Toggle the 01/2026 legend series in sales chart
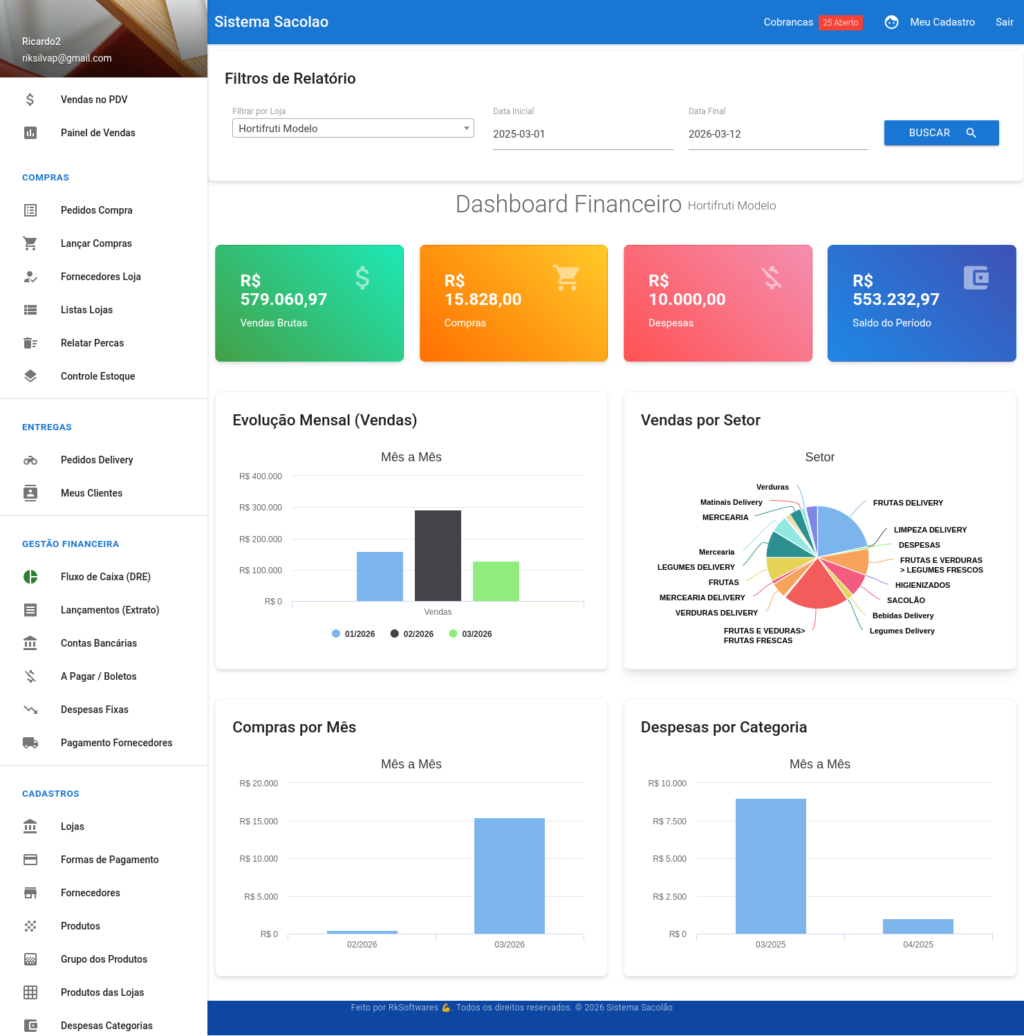This screenshot has width=1024, height=1036. pyautogui.click(x=353, y=634)
